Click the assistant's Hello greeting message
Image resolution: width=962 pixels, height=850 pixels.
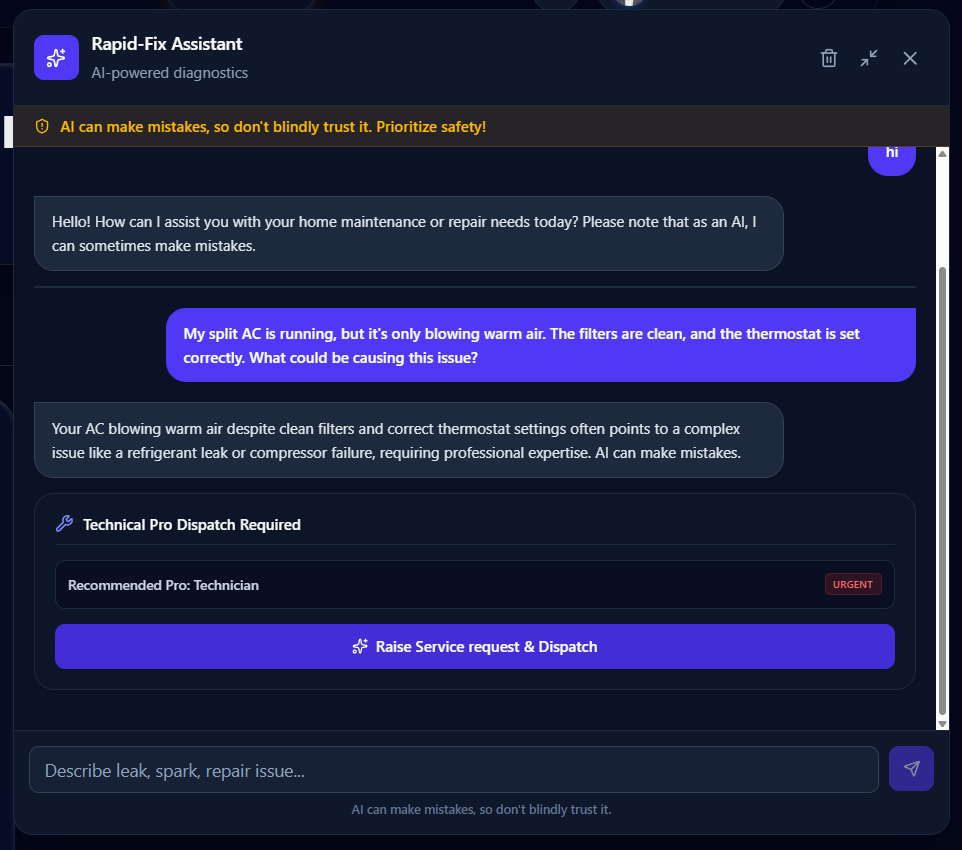(409, 233)
